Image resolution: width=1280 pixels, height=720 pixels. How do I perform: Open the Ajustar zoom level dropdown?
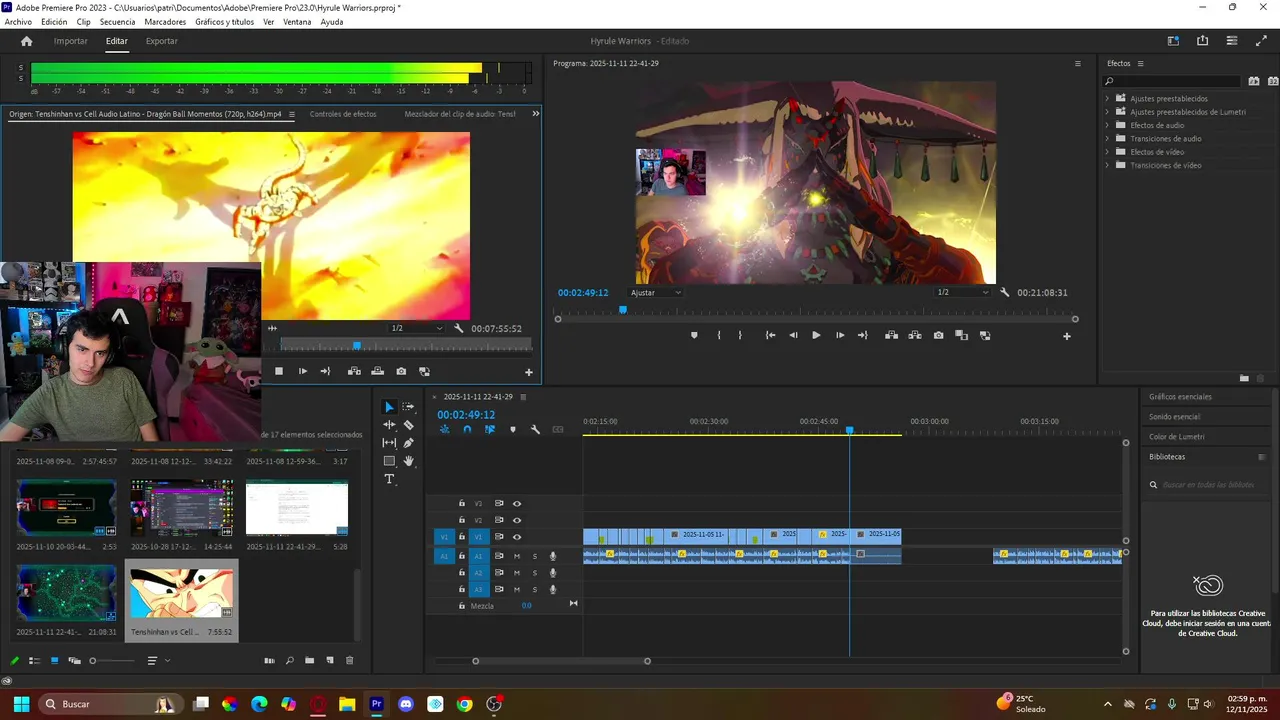656,293
